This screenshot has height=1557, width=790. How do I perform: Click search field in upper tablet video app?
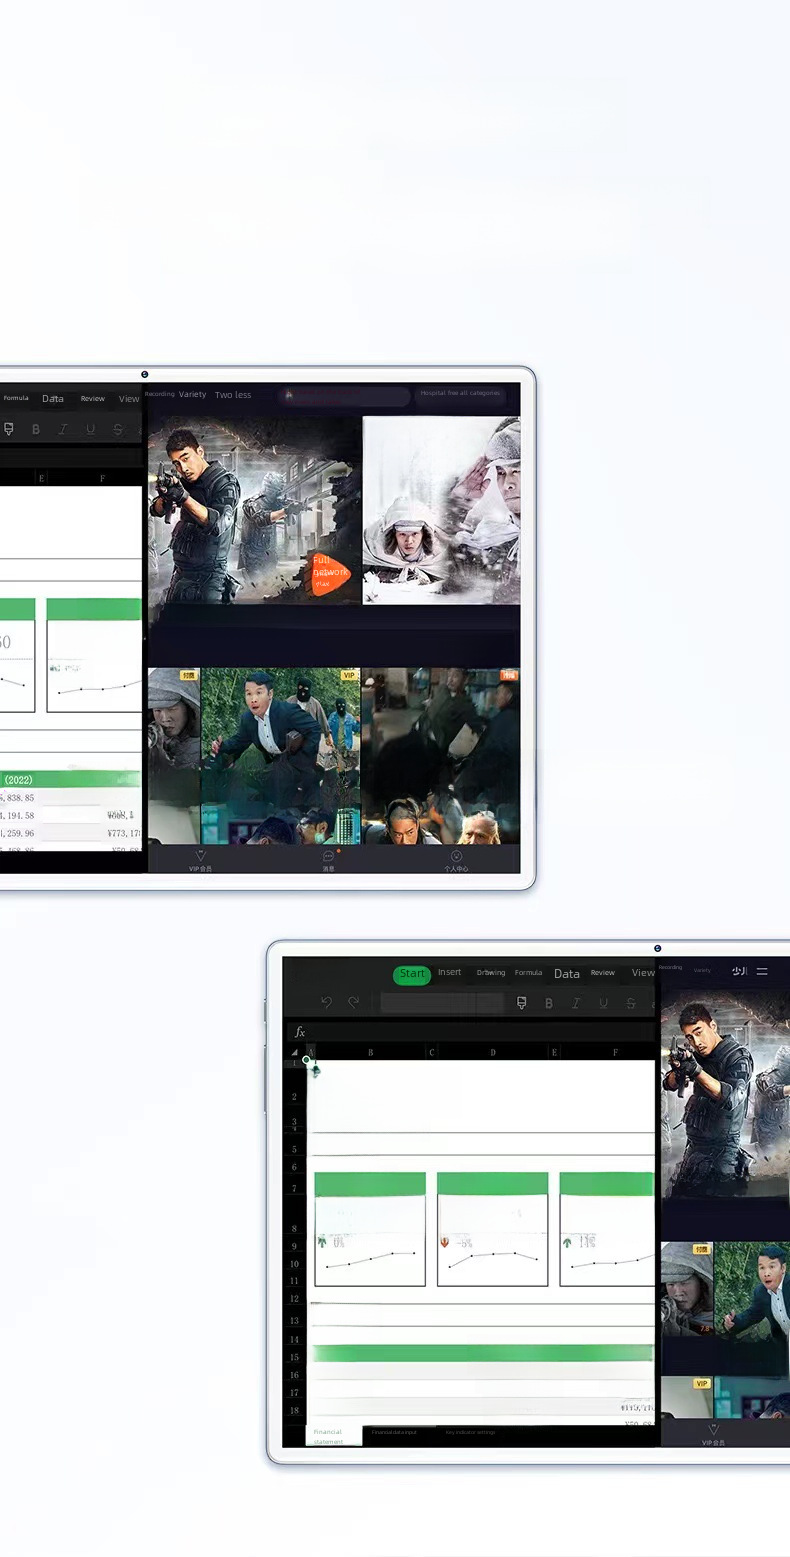(344, 396)
